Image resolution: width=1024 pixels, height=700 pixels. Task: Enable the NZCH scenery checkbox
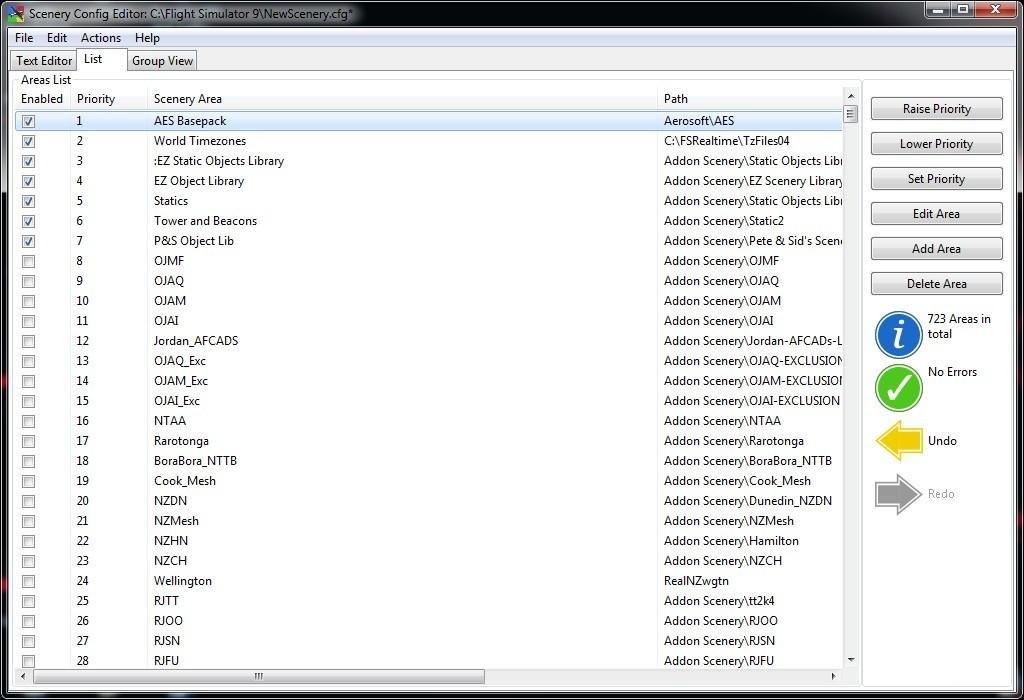tap(28, 562)
